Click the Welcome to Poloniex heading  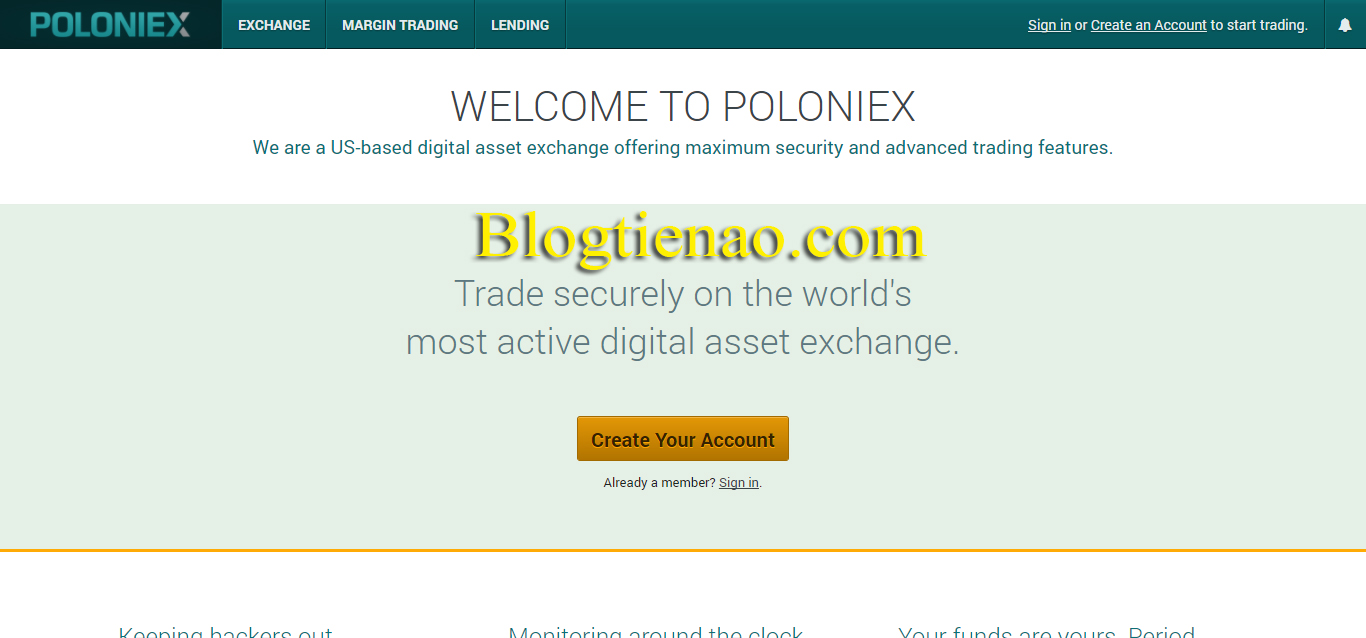[683, 106]
